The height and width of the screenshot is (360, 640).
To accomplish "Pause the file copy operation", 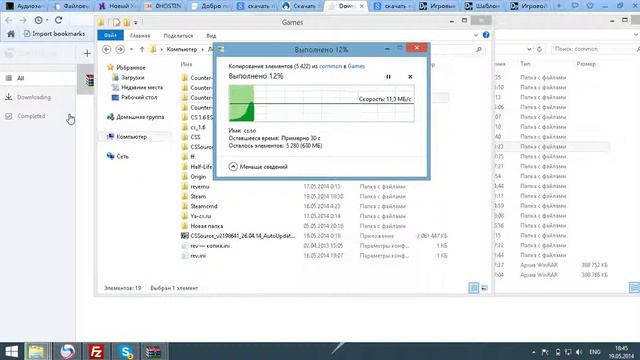I will click(x=388, y=76).
